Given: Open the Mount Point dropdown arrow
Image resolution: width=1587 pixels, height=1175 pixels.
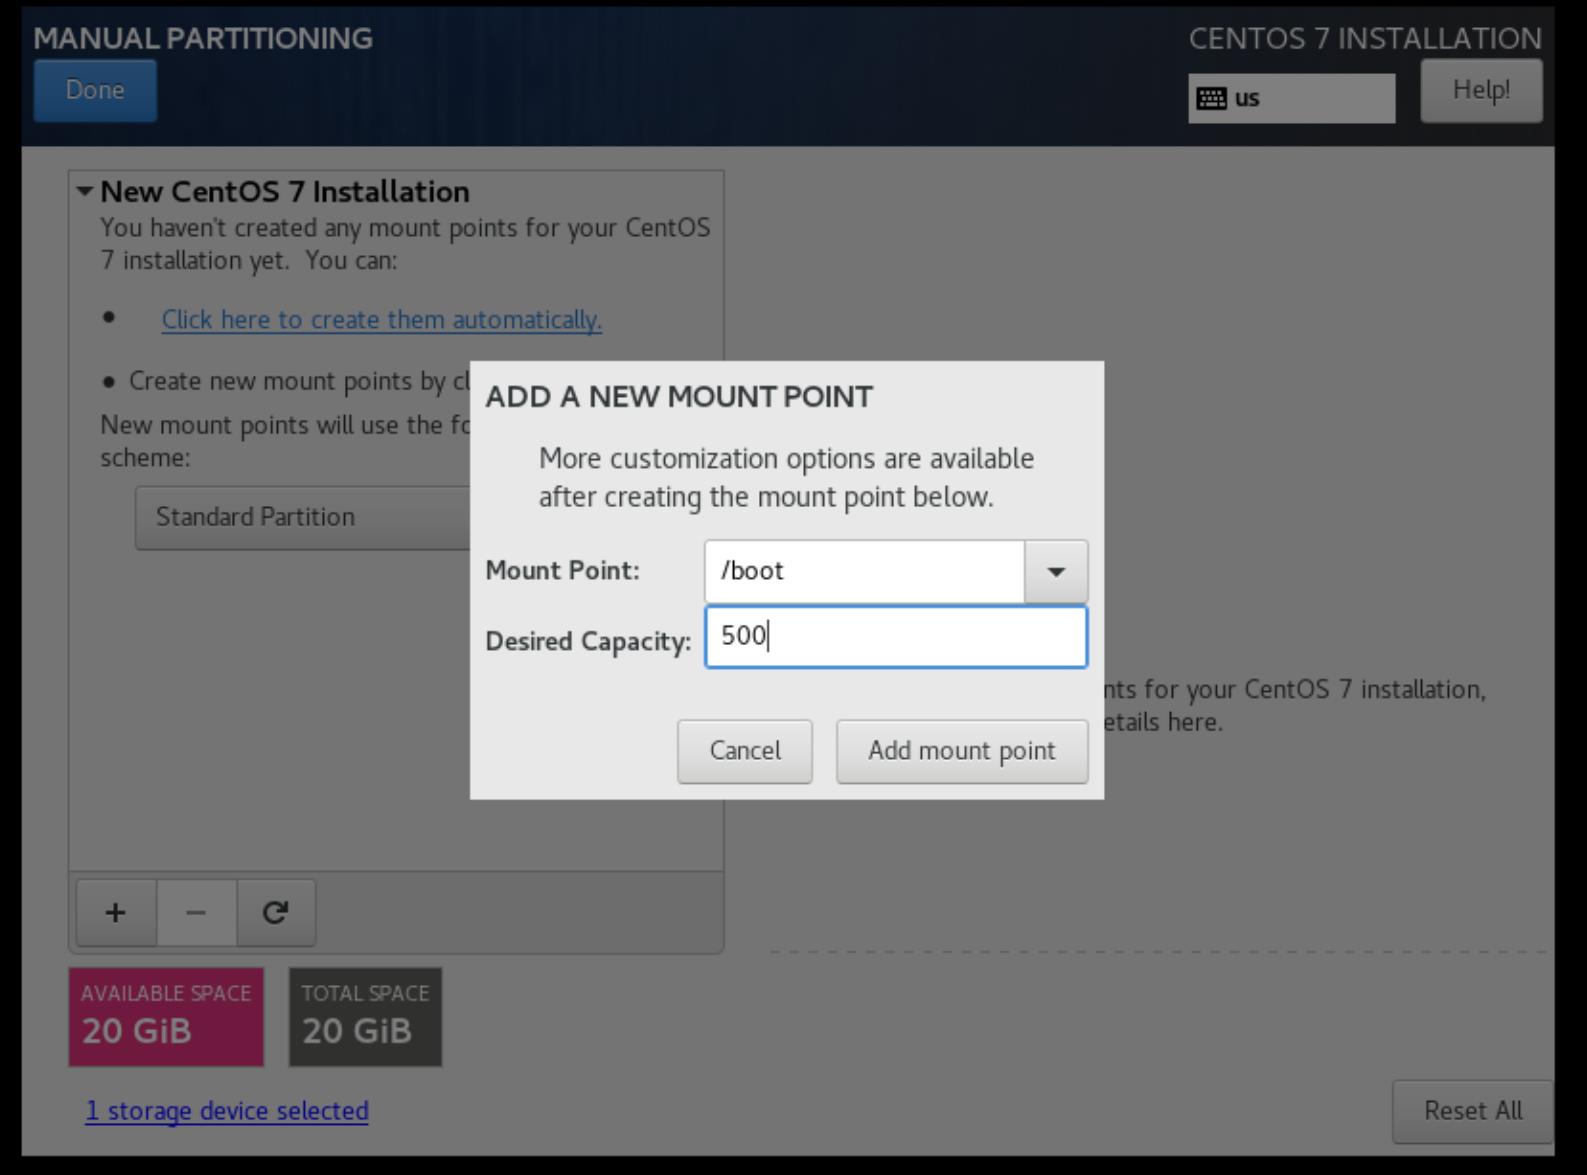Looking at the screenshot, I should (x=1056, y=571).
